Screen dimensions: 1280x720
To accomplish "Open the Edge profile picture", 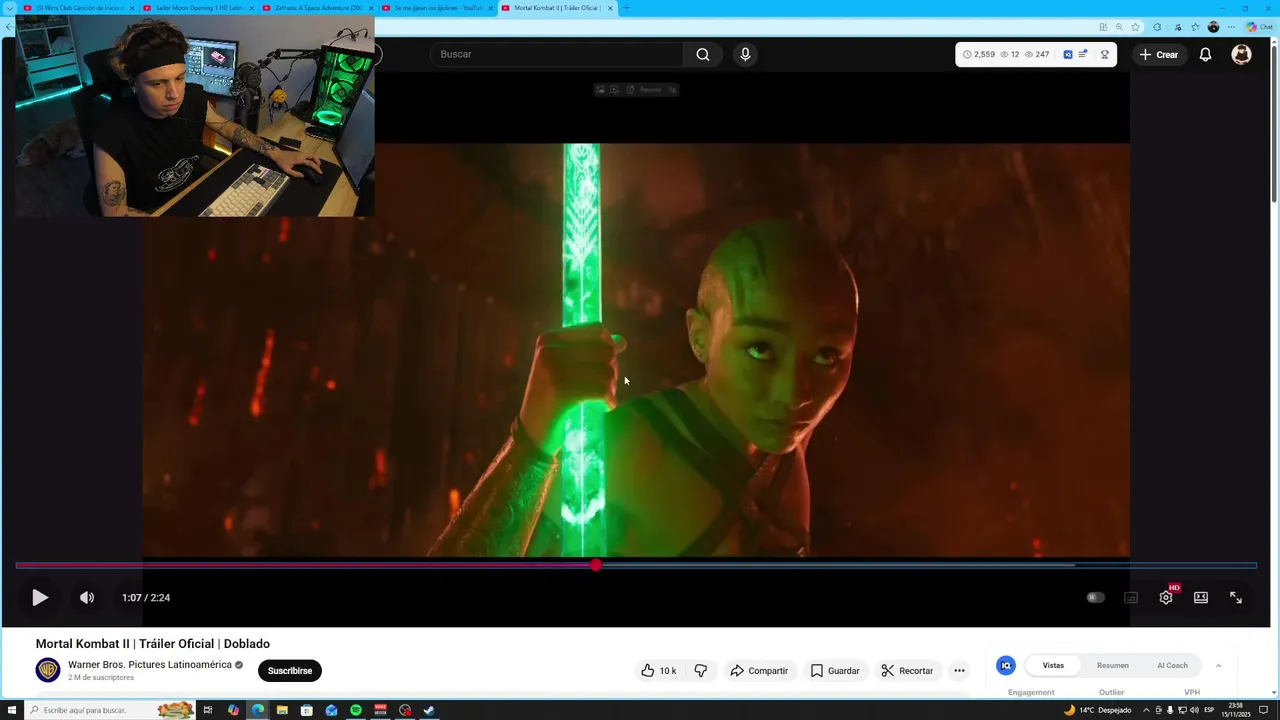I will 1213,27.
